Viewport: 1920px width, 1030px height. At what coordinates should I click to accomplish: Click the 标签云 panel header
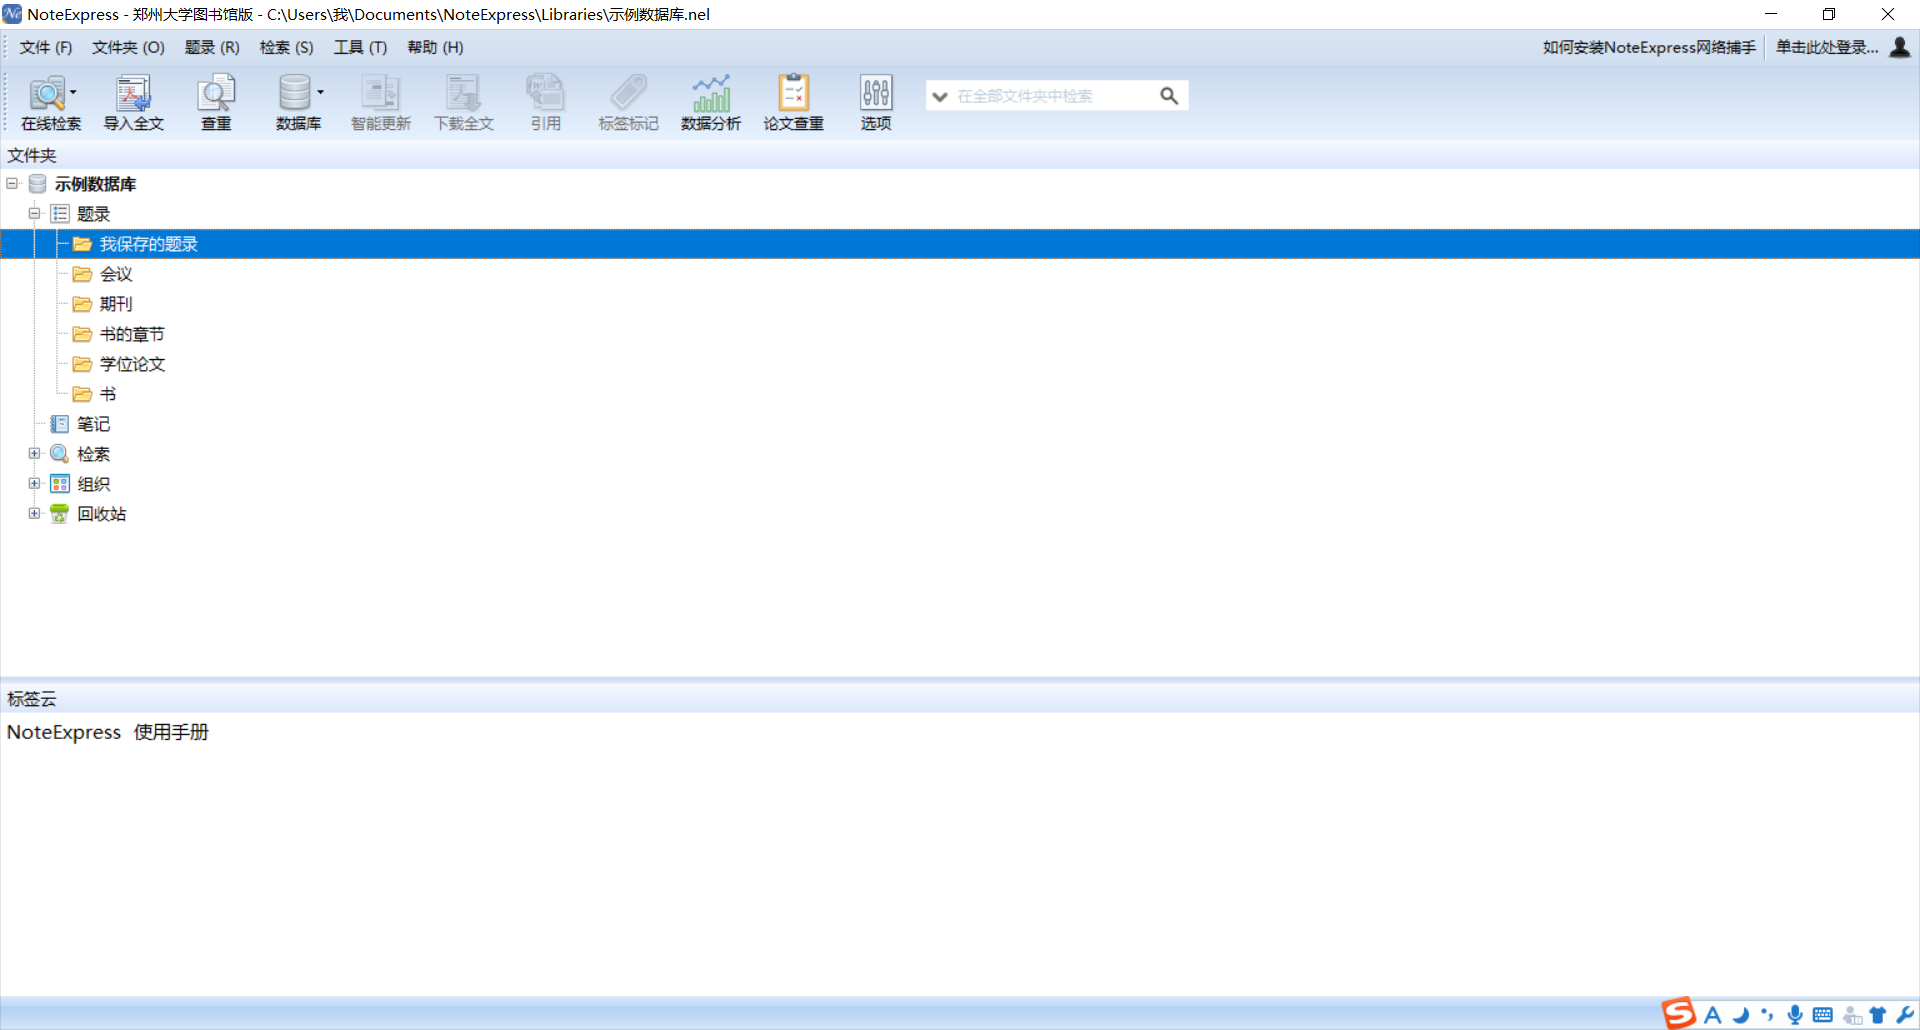(960, 699)
